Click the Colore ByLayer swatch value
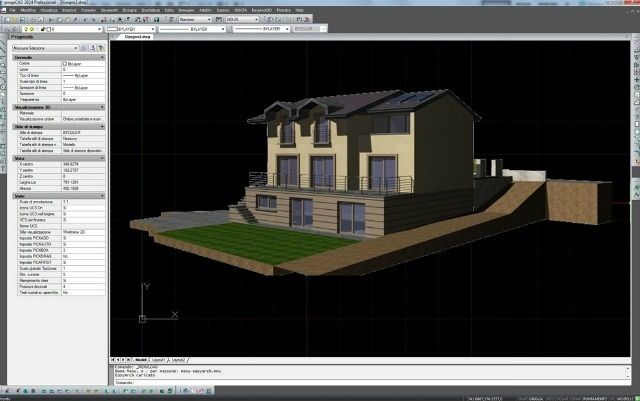 [x=83, y=63]
